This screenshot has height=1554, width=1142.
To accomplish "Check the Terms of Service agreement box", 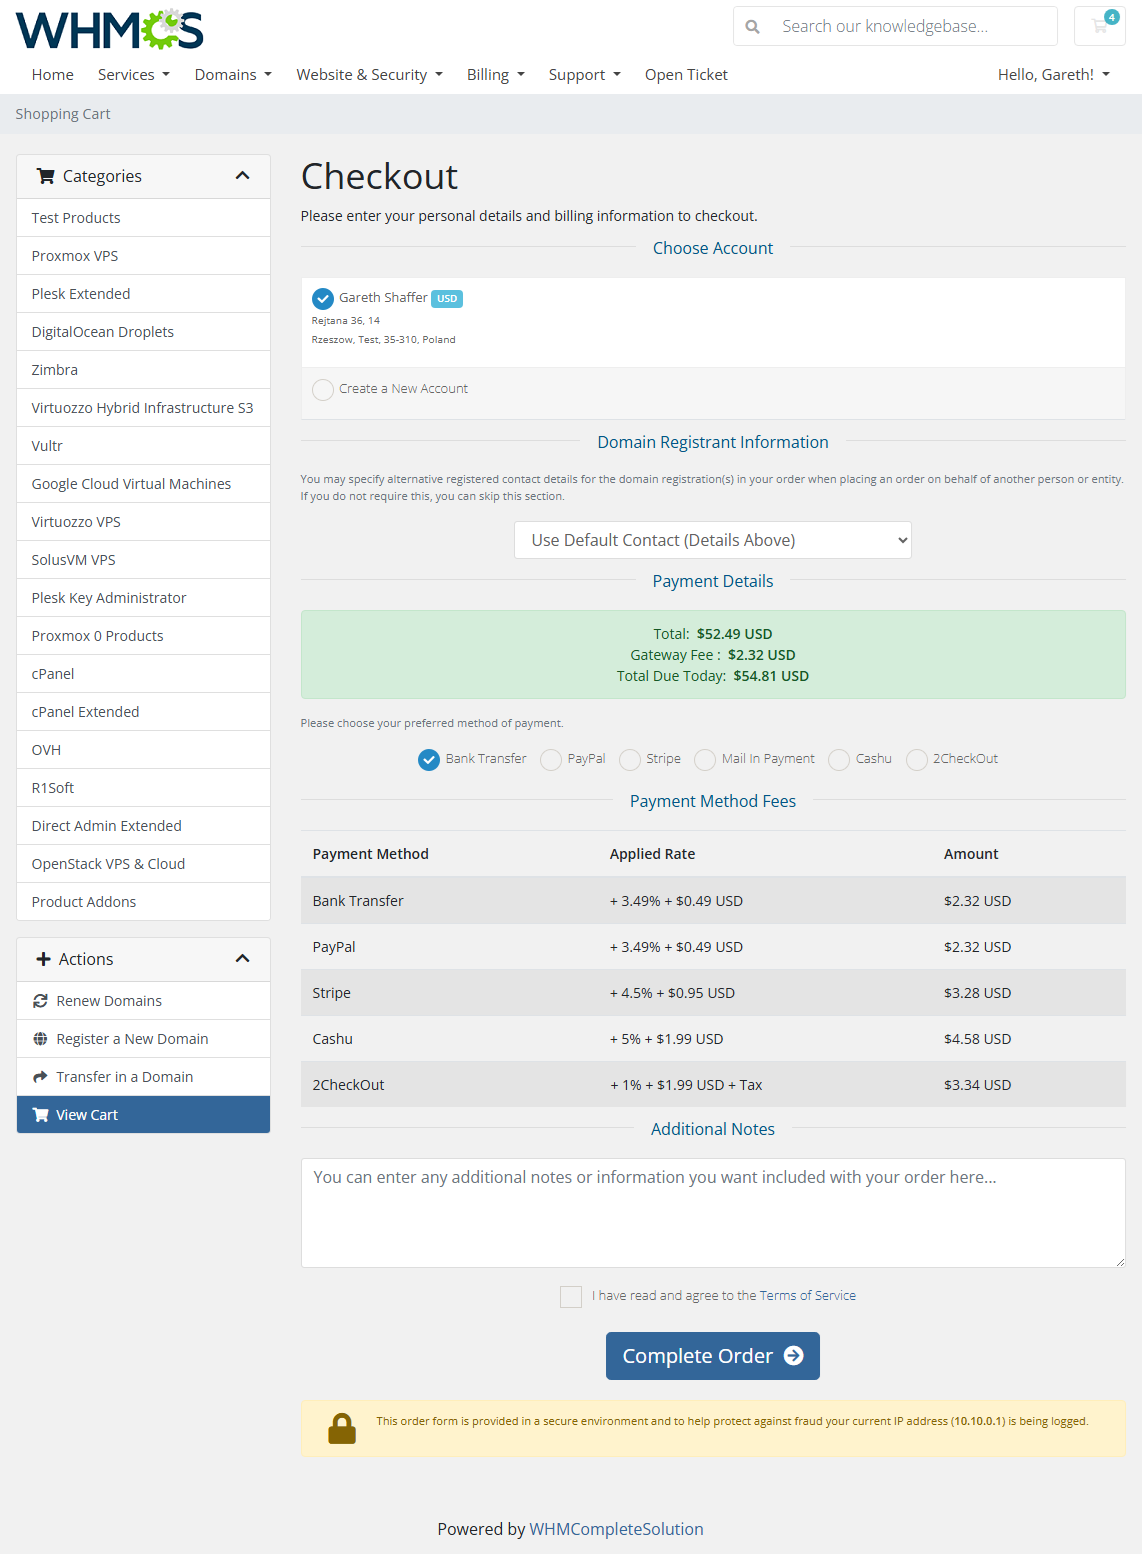I will 570,1296.
